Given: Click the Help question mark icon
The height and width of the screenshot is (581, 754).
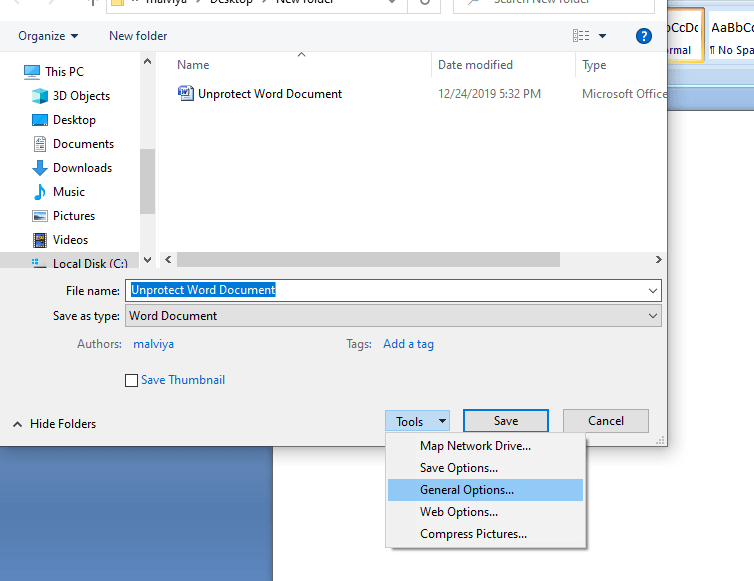Looking at the screenshot, I should coord(644,36).
